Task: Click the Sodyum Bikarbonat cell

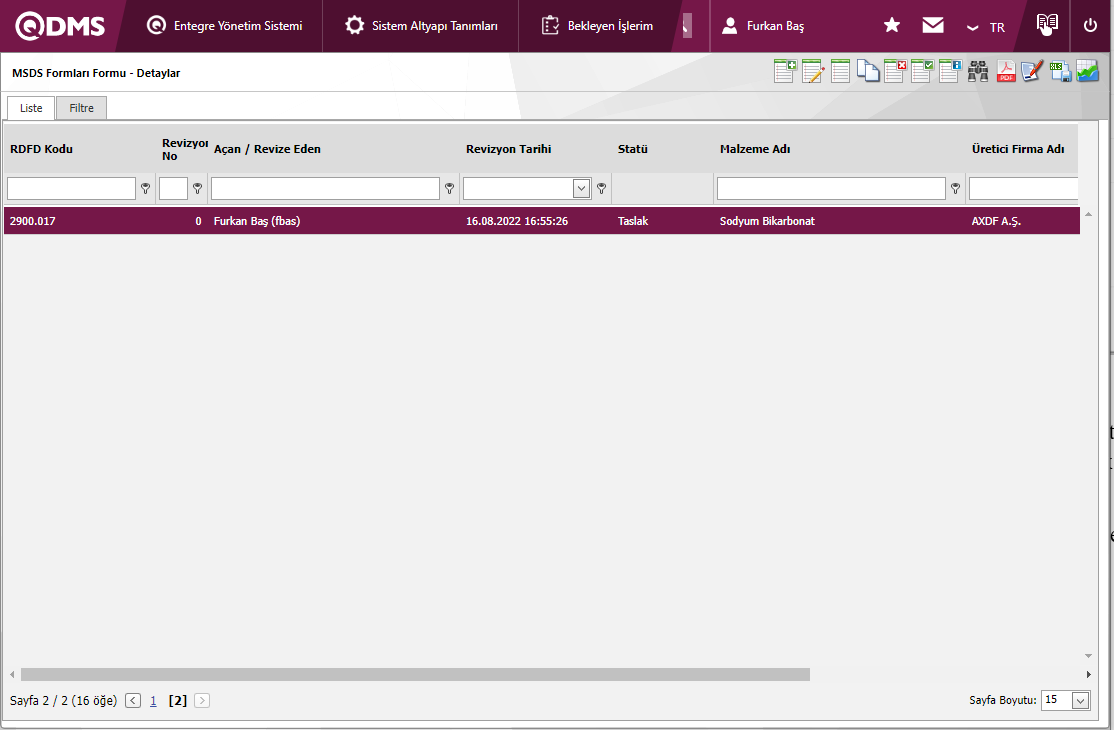Action: tap(767, 221)
